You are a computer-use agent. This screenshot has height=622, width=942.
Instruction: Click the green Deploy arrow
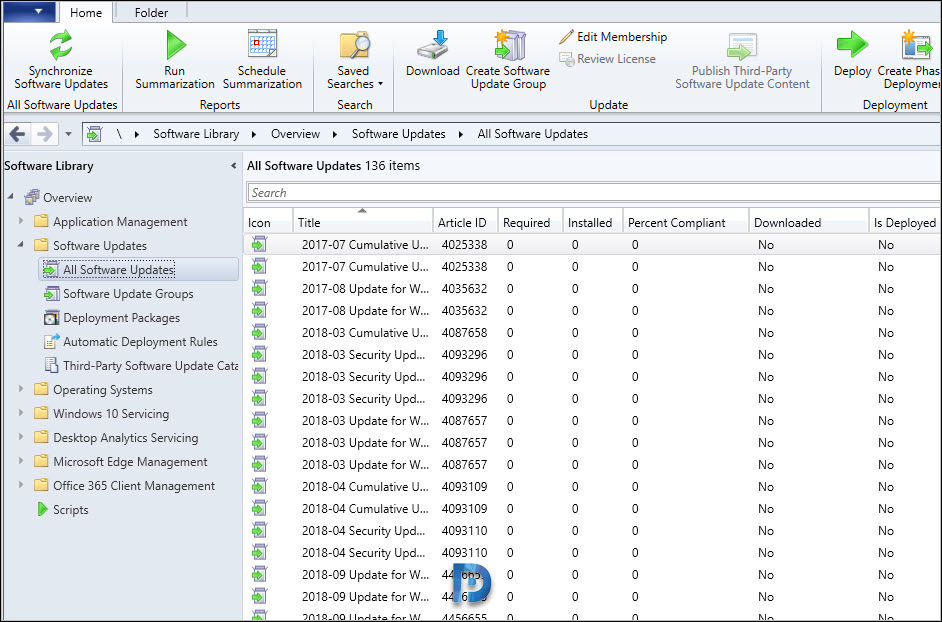click(852, 44)
